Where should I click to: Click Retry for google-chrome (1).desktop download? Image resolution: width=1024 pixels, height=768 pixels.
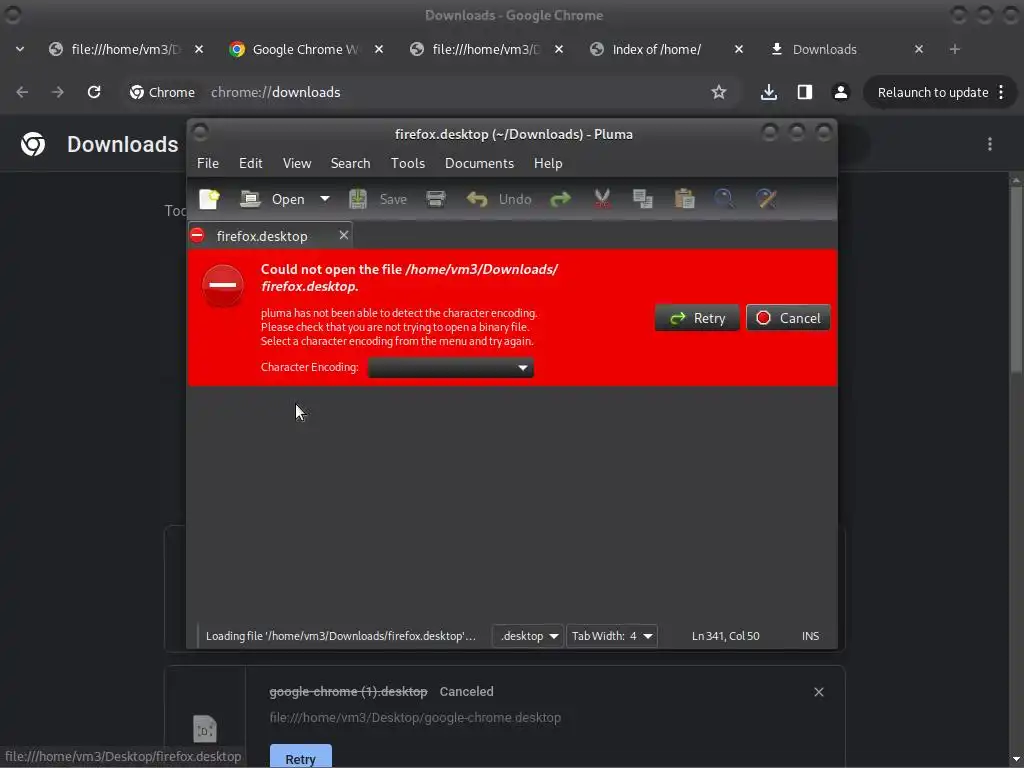pyautogui.click(x=300, y=759)
